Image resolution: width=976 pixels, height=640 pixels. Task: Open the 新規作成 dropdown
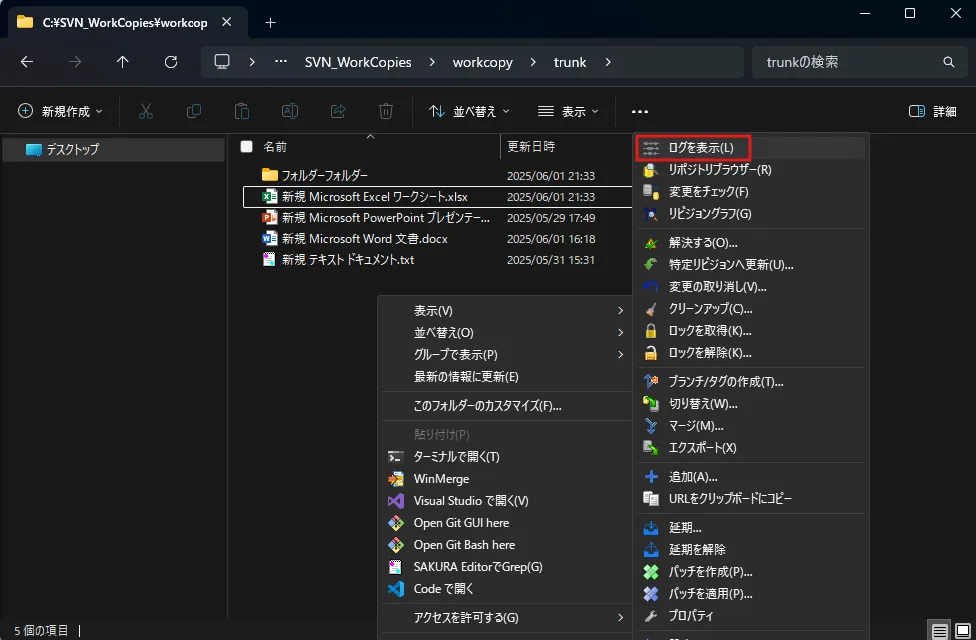point(60,111)
